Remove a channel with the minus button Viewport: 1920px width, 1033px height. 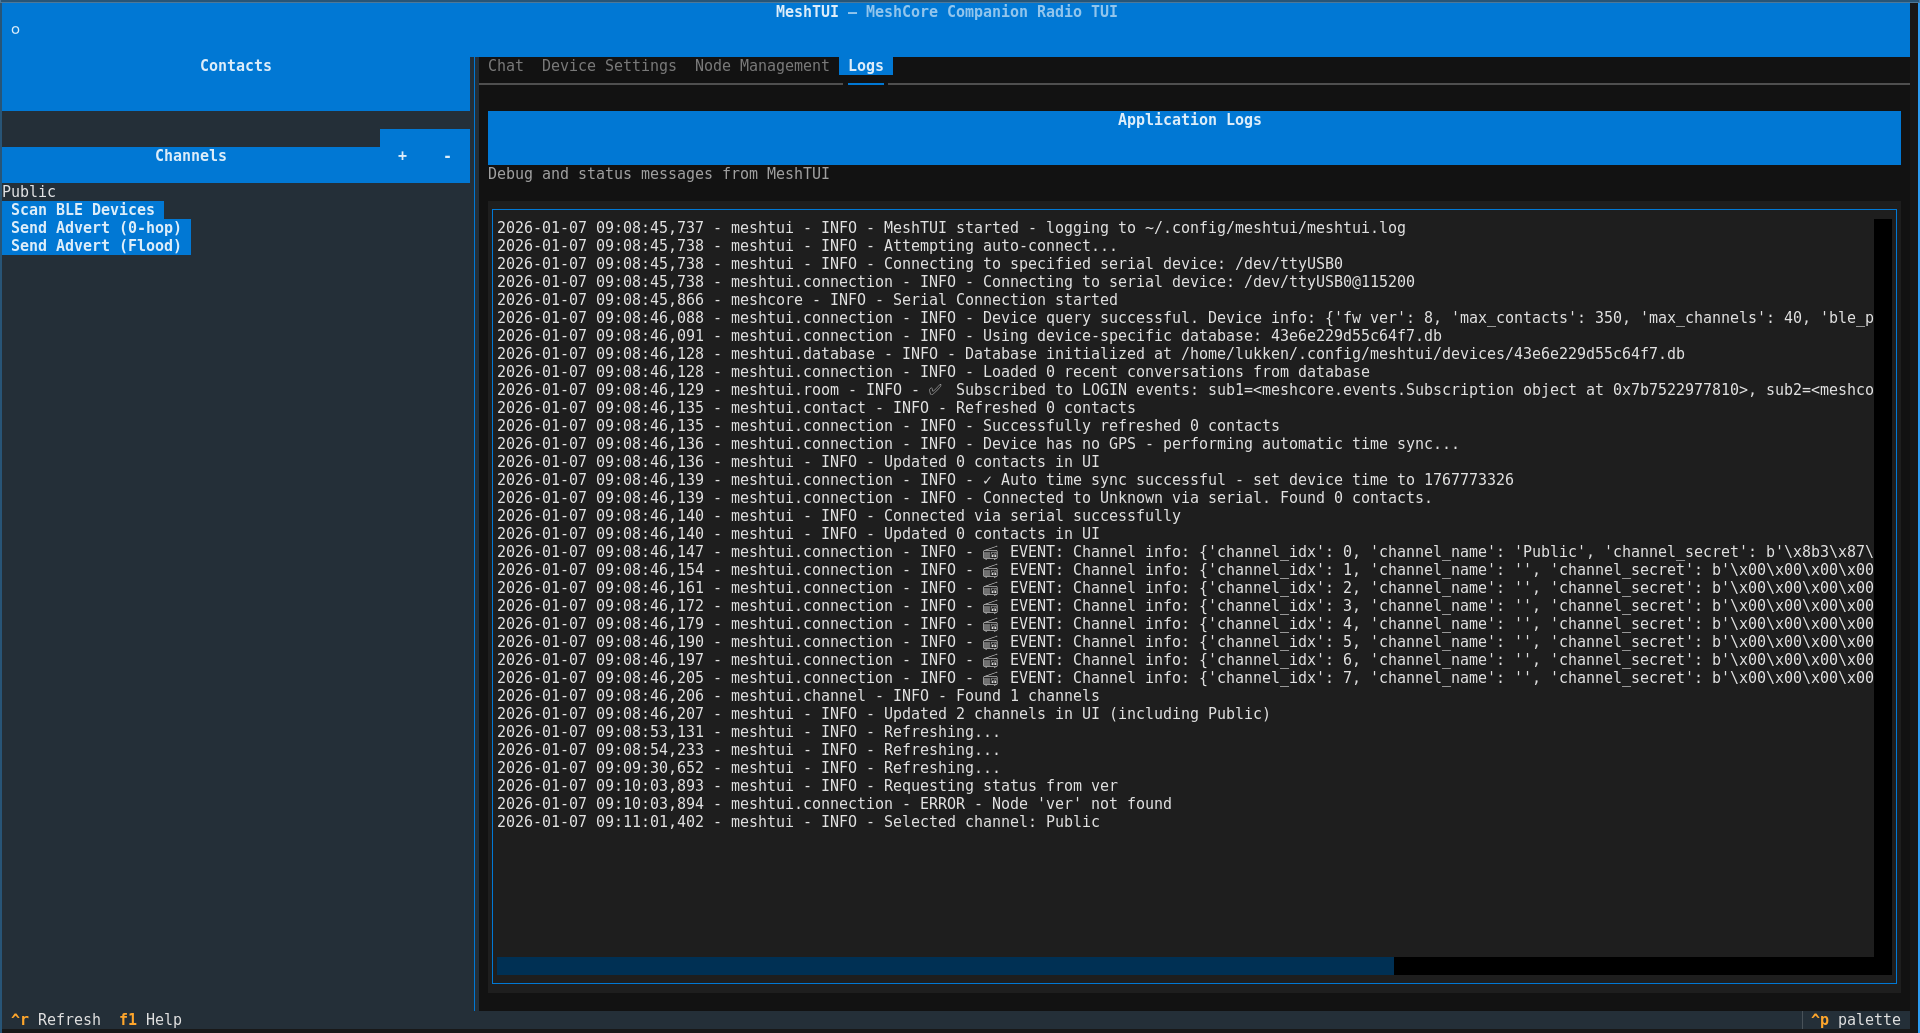coord(447,156)
